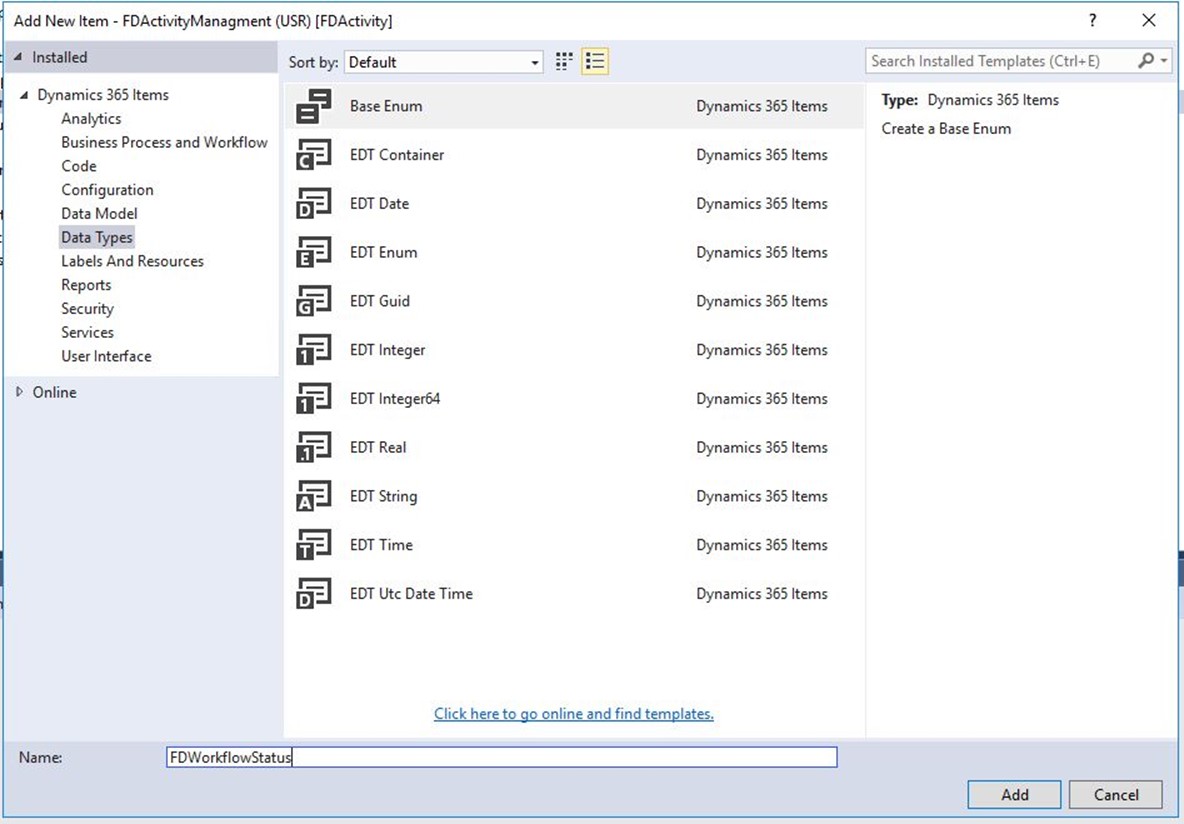This screenshot has width=1184, height=824.
Task: Click the EDT Guid label
Action: tap(380, 301)
